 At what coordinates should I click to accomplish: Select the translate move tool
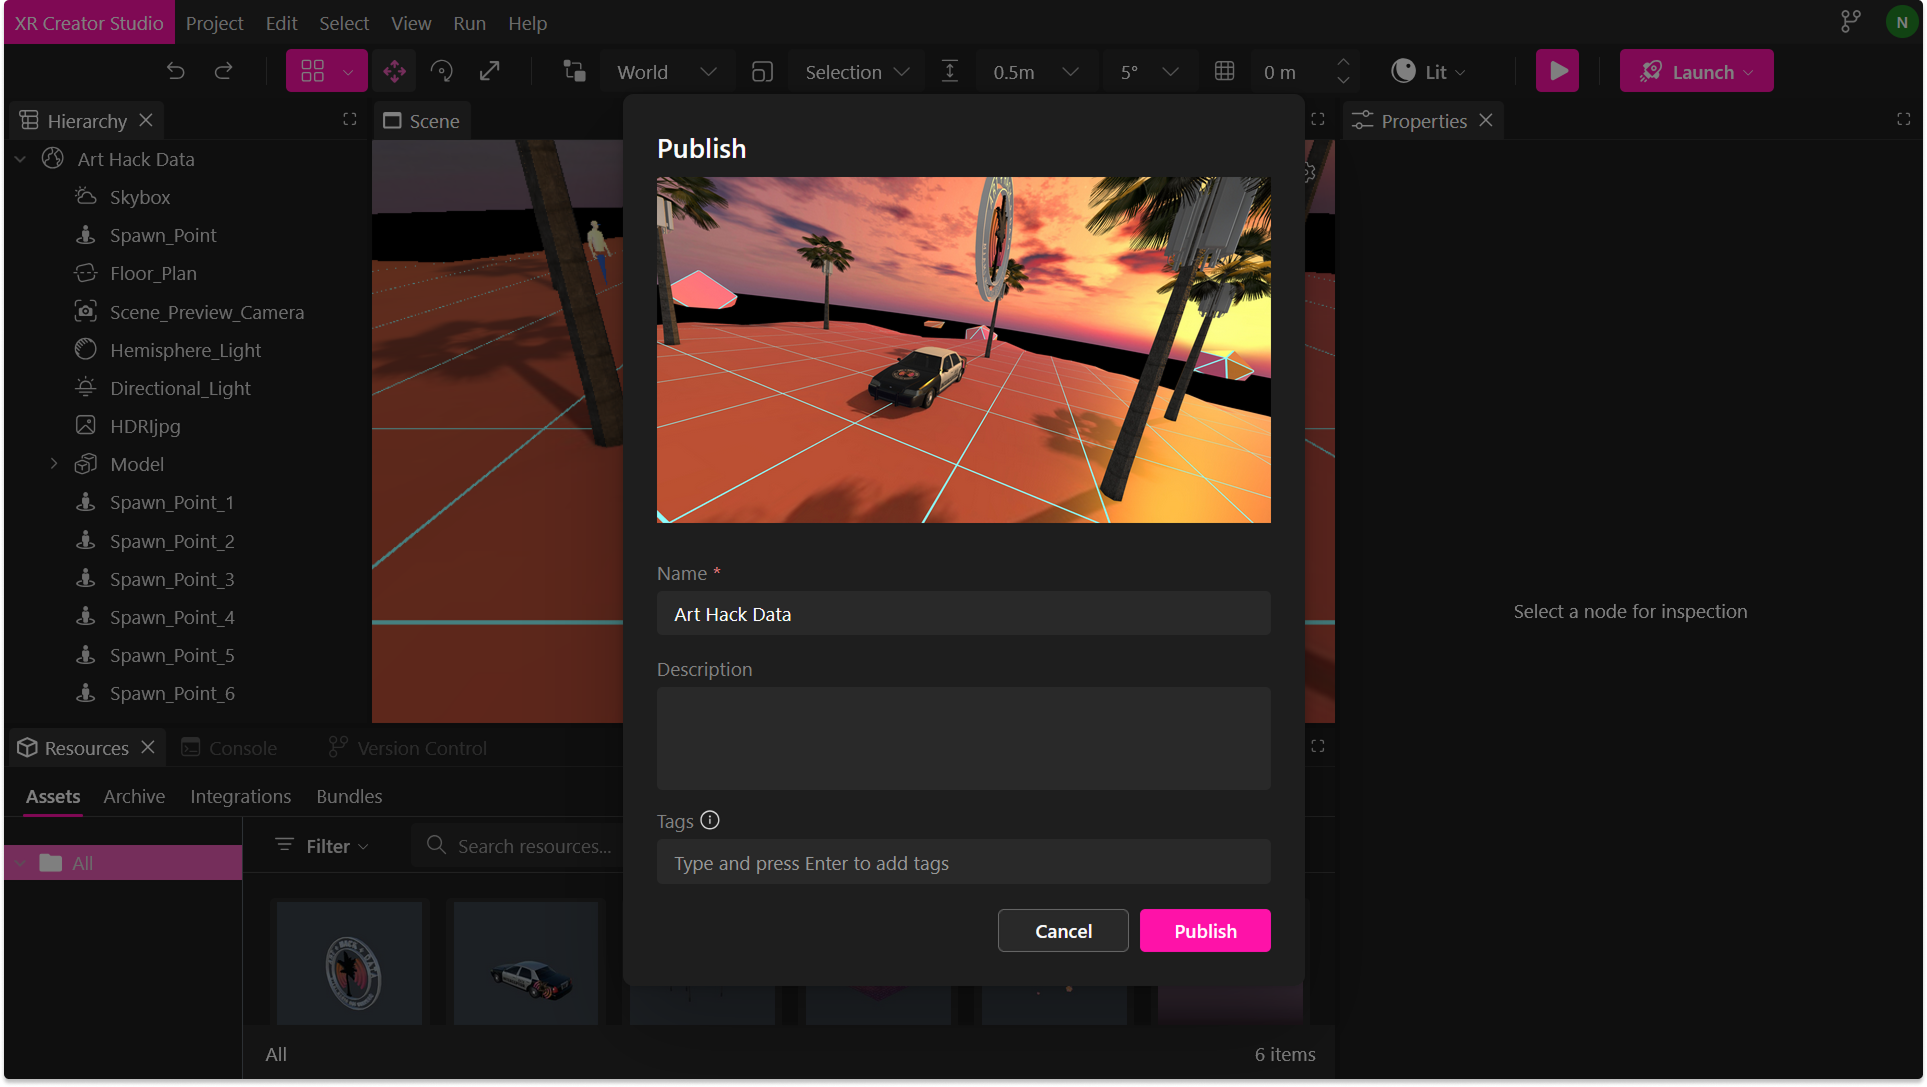pos(394,71)
